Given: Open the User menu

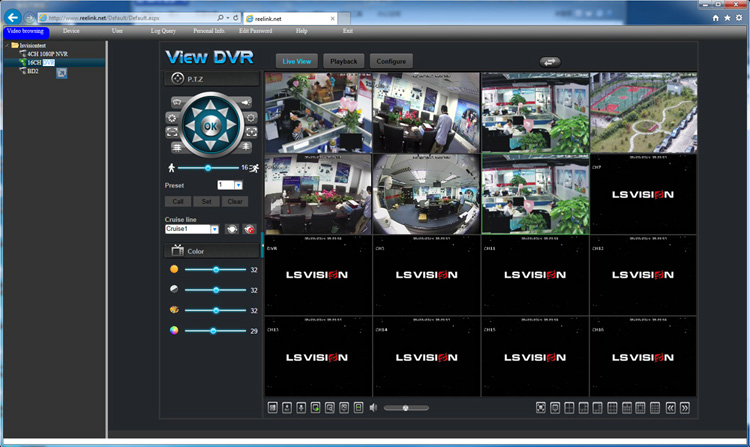Looking at the screenshot, I should [x=117, y=31].
